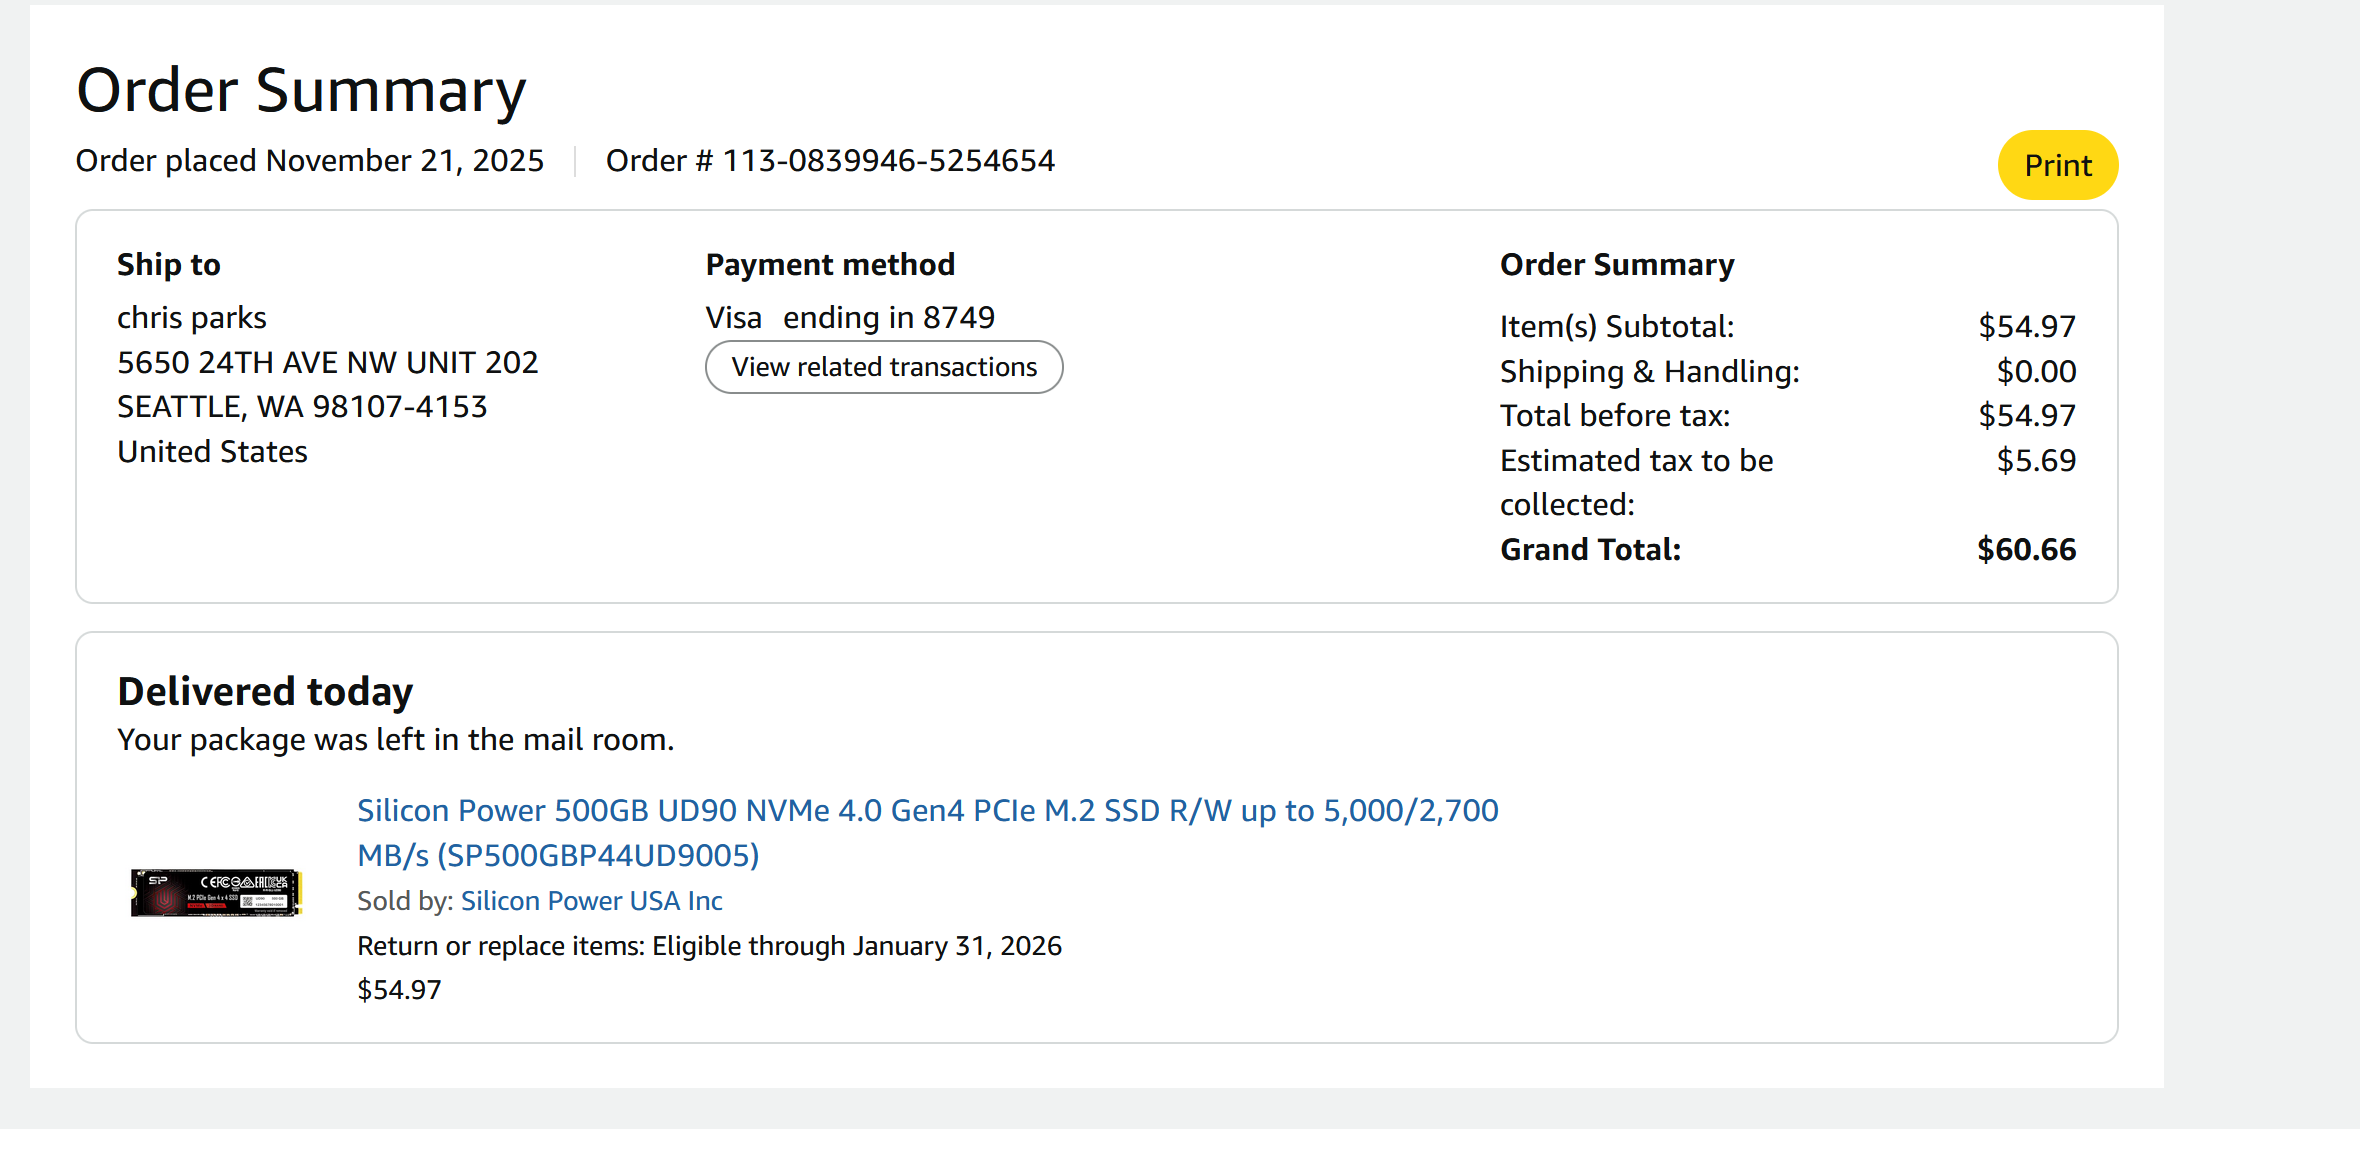Viewport: 2360px width, 1173px height.
Task: Click the order number 113-0839946-5254654
Action: (888, 161)
